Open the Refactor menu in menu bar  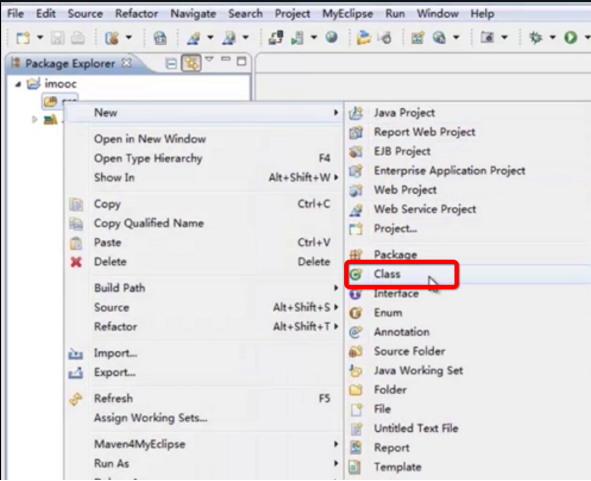(x=136, y=14)
